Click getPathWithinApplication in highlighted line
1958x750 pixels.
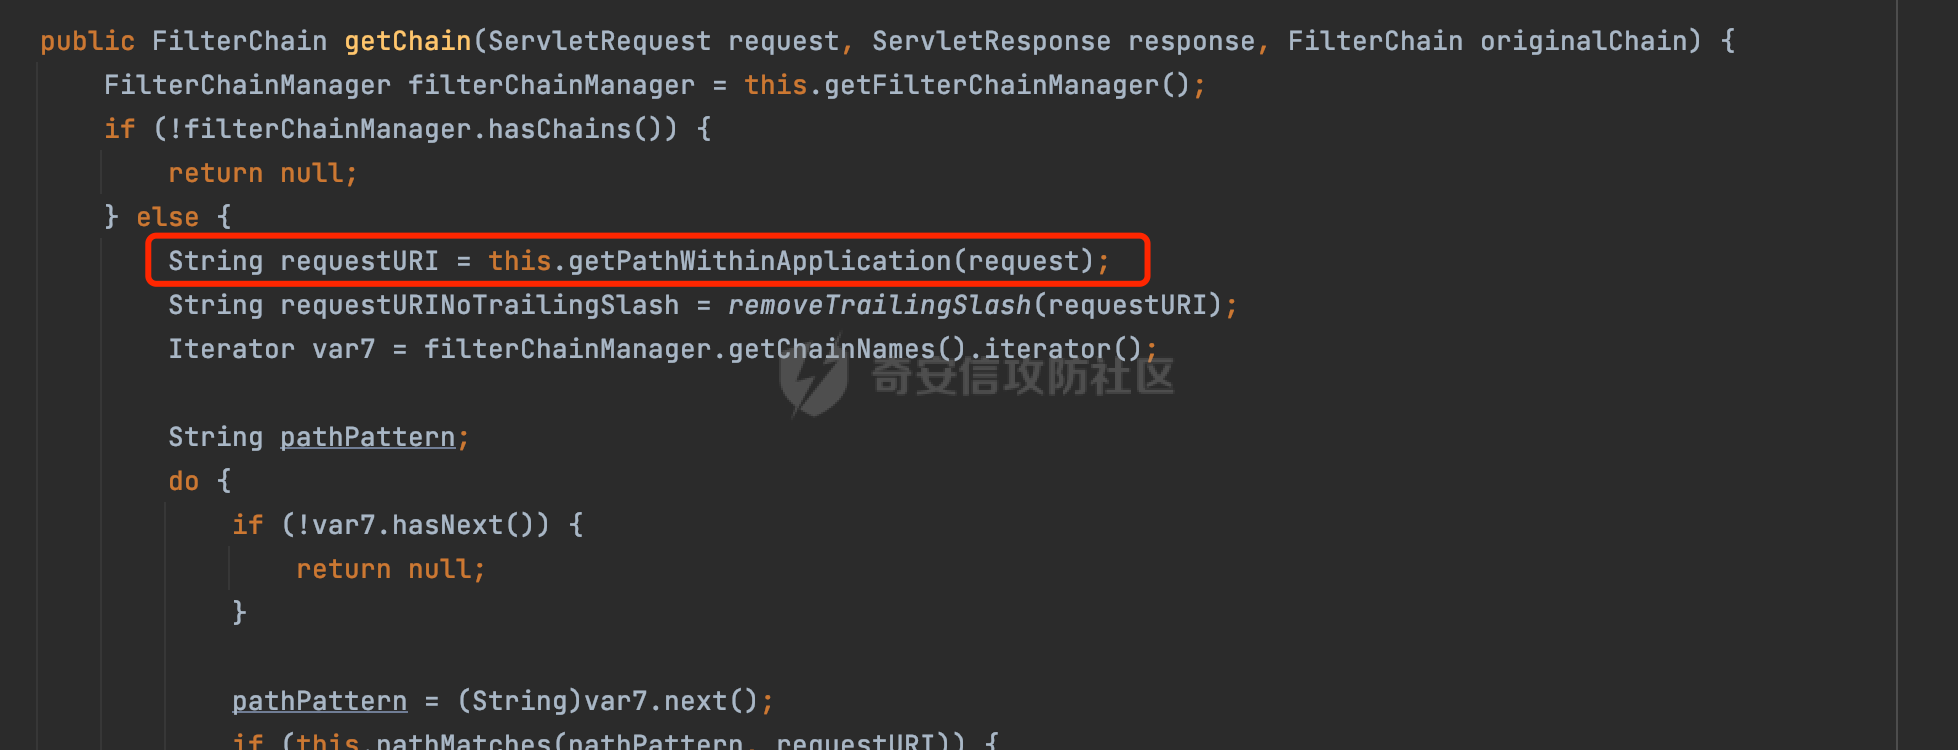[760, 261]
